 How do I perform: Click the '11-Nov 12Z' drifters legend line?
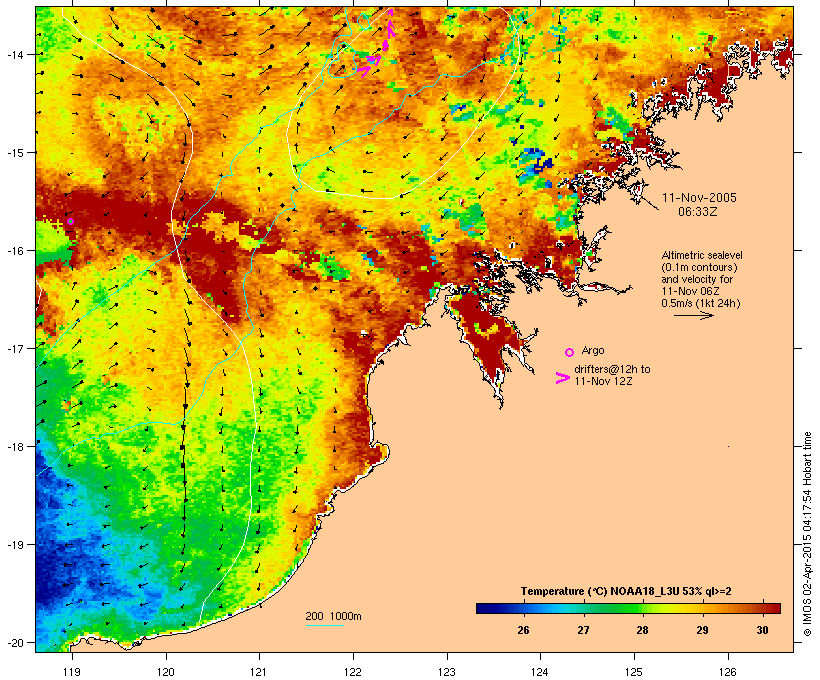[x=603, y=381]
